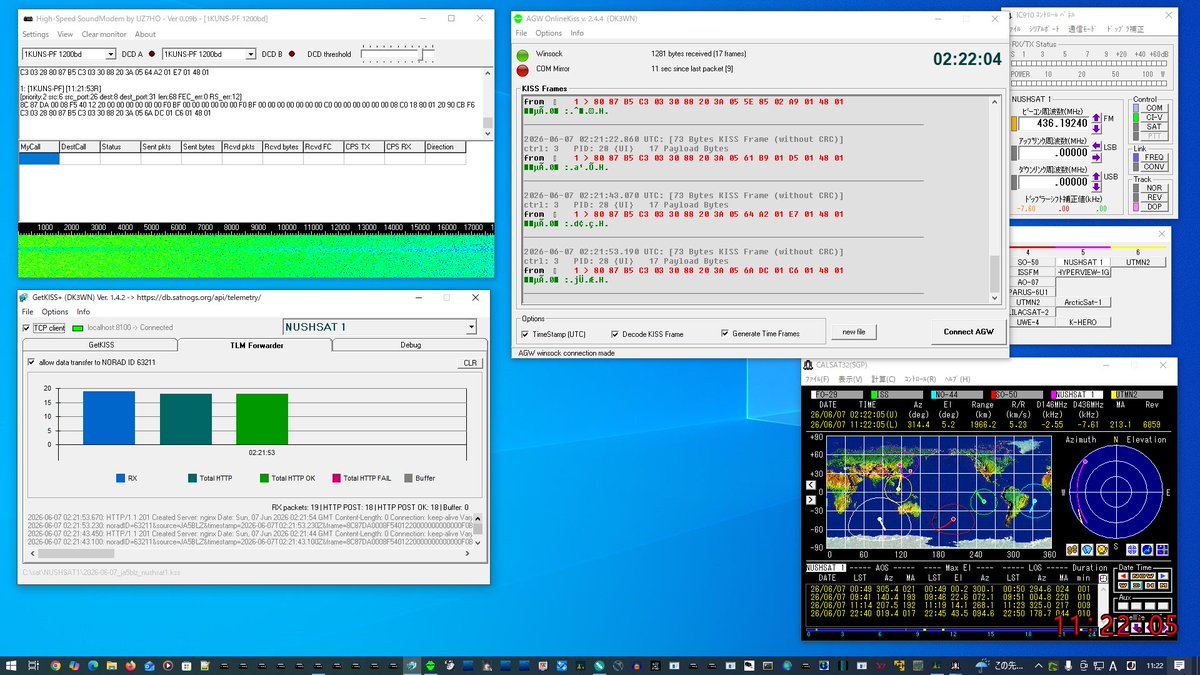Click NUSHSAT 1 button in satellite list window

click(x=1084, y=262)
